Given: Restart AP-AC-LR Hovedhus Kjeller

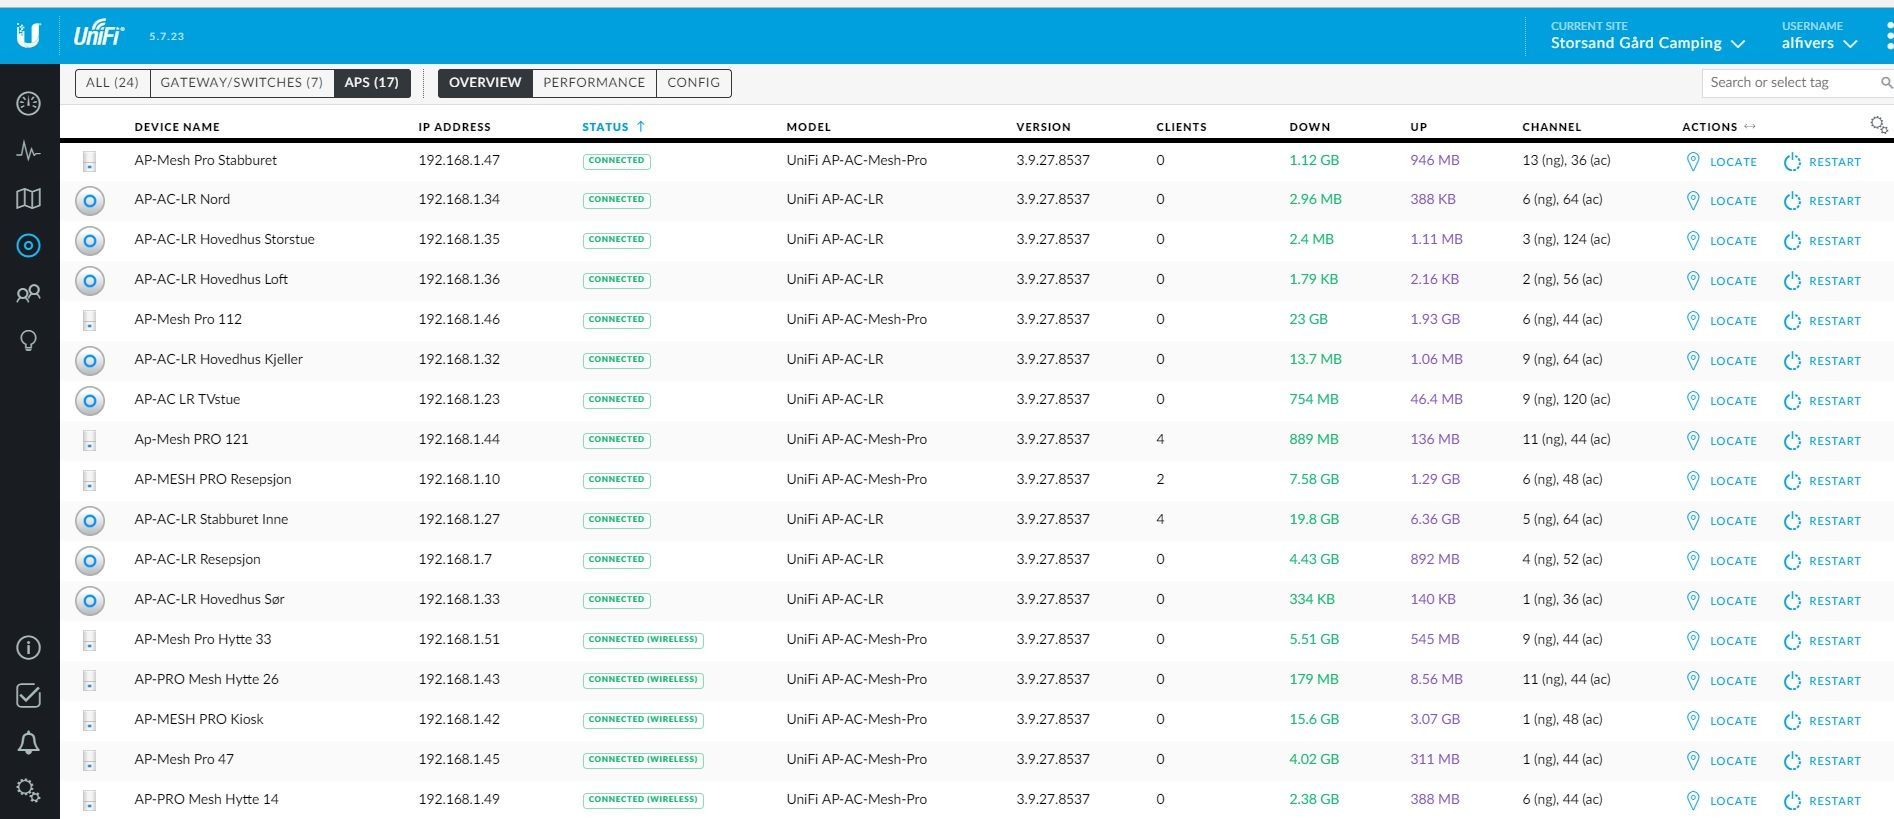Looking at the screenshot, I should pyautogui.click(x=1822, y=361).
